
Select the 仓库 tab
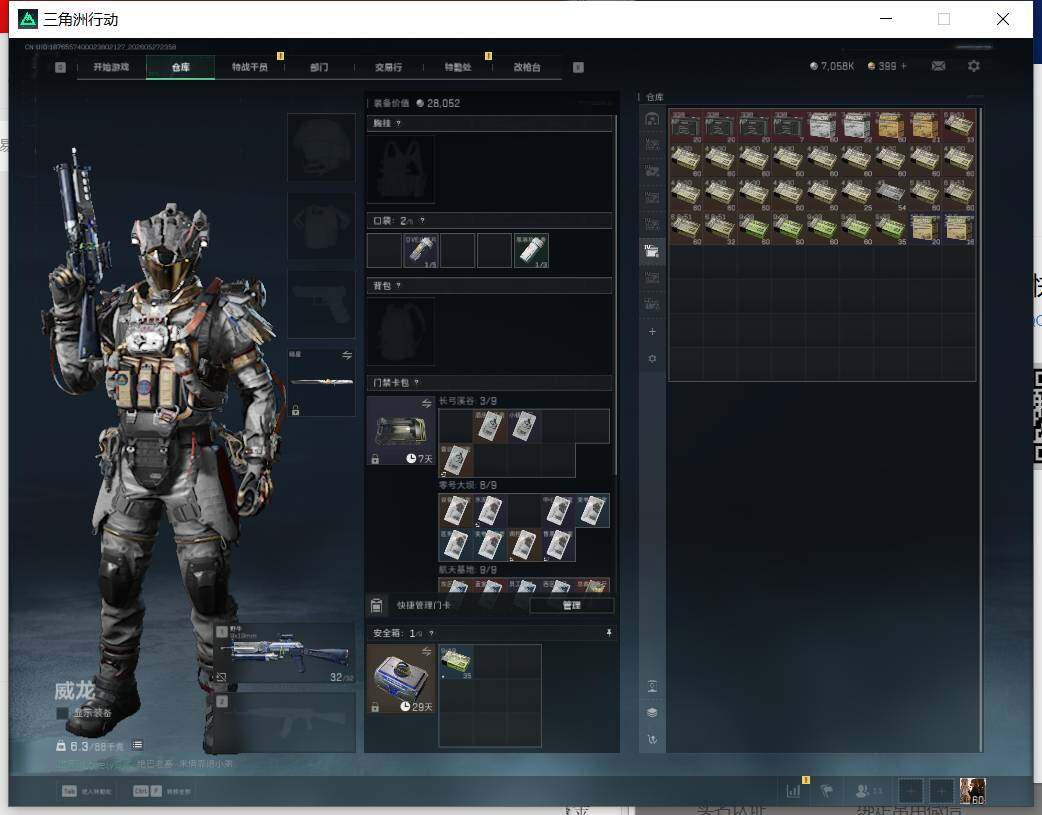click(180, 67)
